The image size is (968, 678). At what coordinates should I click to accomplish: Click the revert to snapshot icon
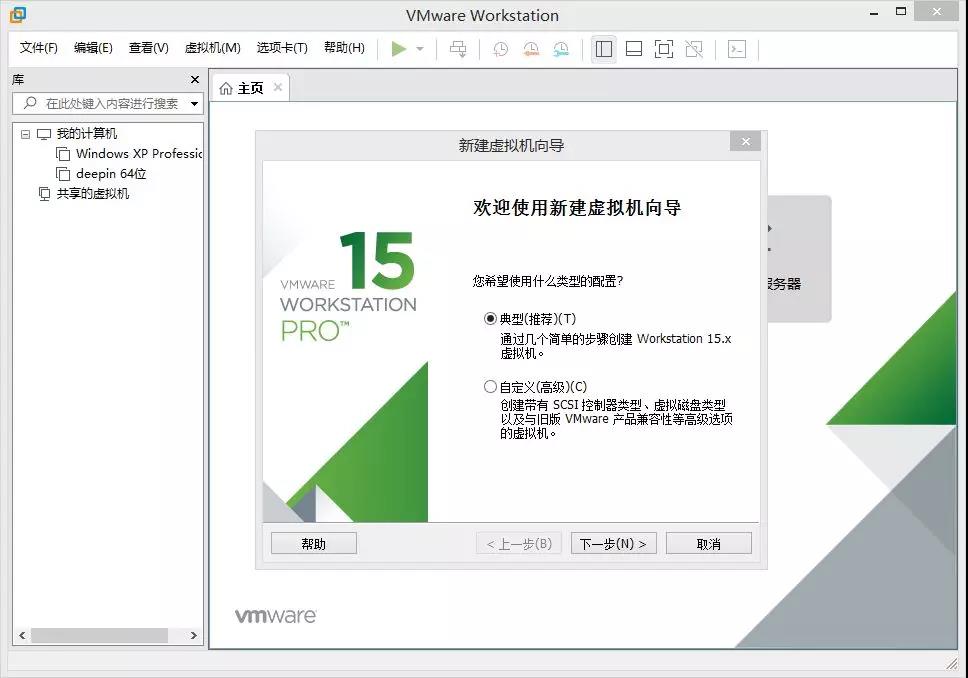(530, 49)
